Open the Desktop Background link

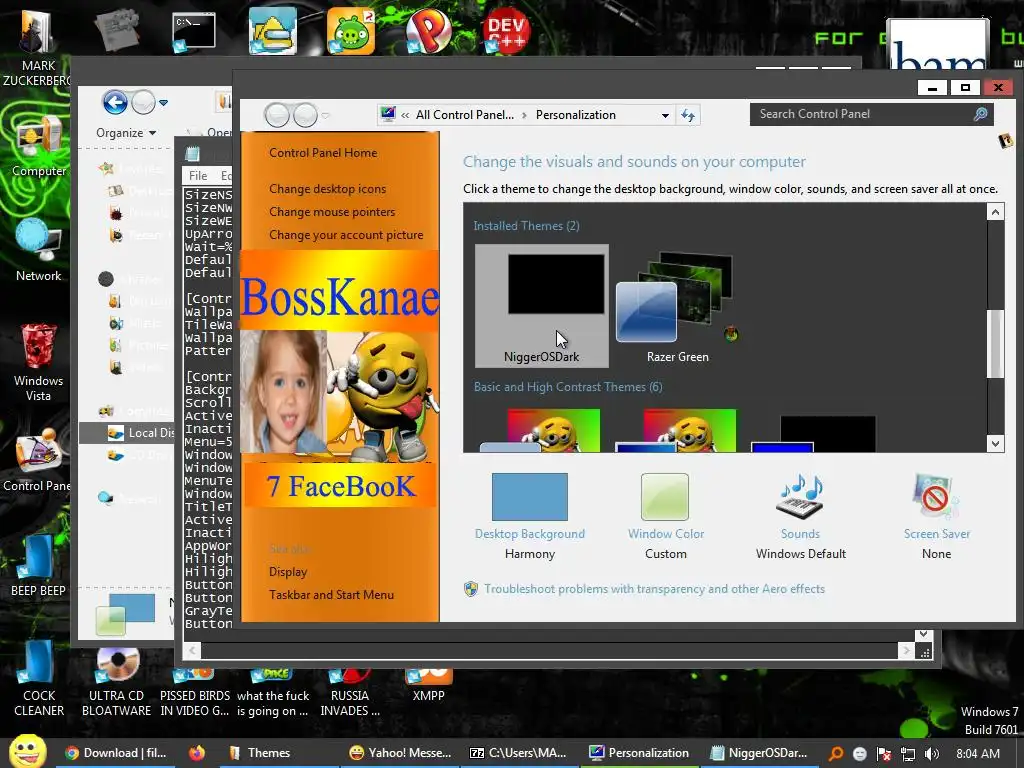pos(530,534)
